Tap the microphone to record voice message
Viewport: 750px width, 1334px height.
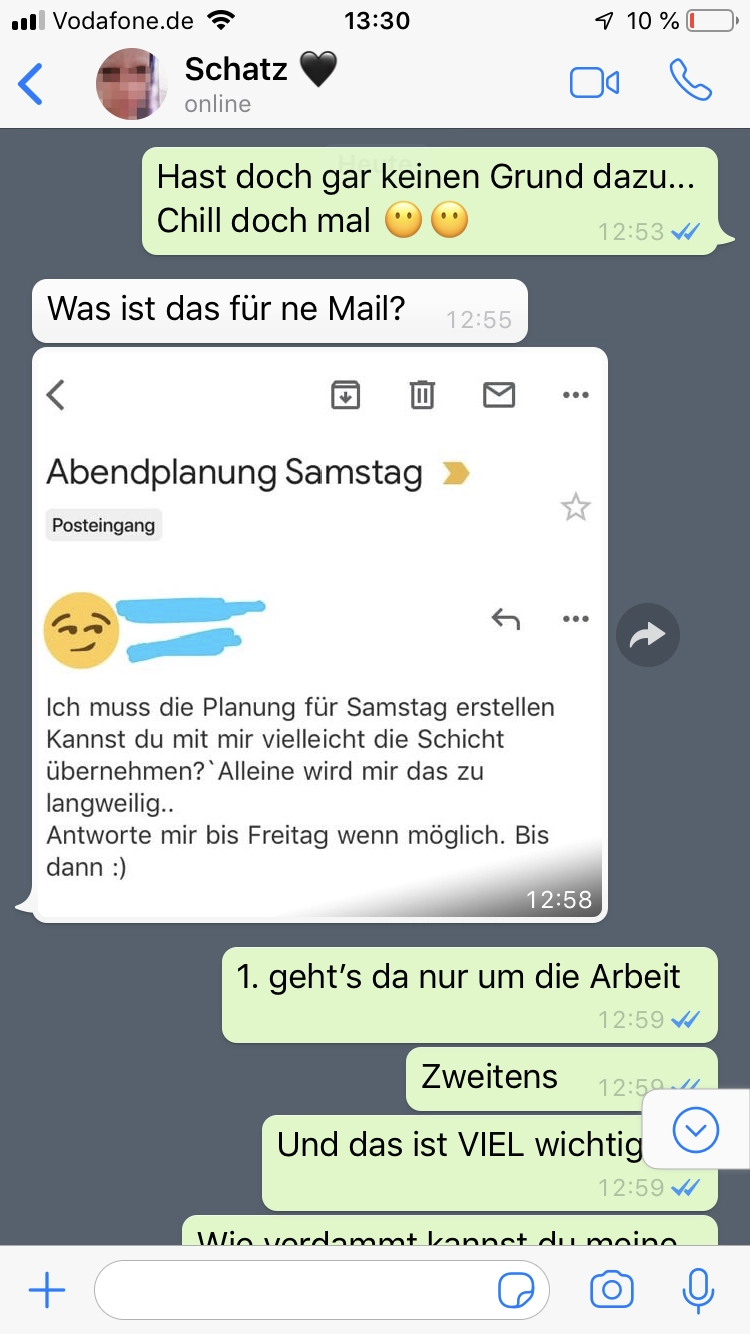698,1290
